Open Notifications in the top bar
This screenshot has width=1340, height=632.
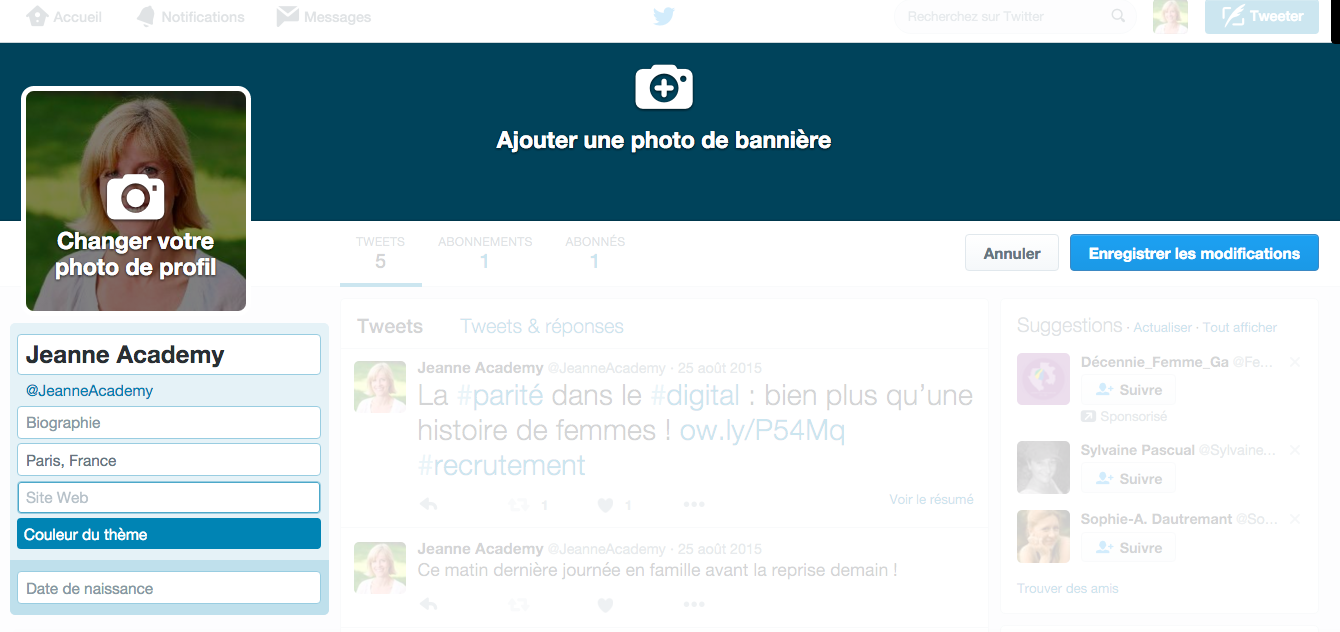point(191,17)
